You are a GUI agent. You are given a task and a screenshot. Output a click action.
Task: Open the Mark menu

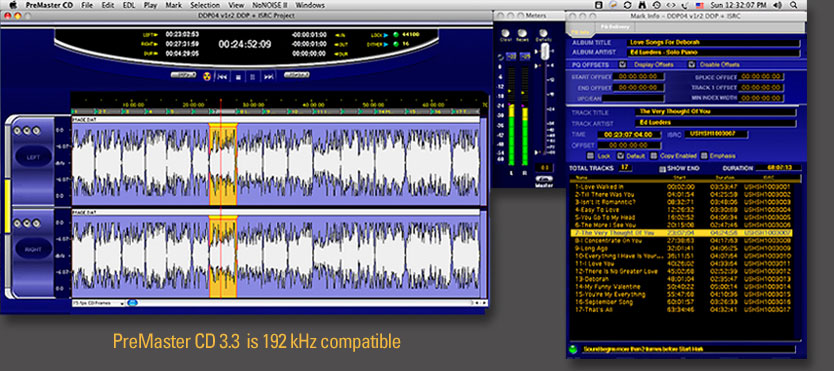[x=173, y=5]
